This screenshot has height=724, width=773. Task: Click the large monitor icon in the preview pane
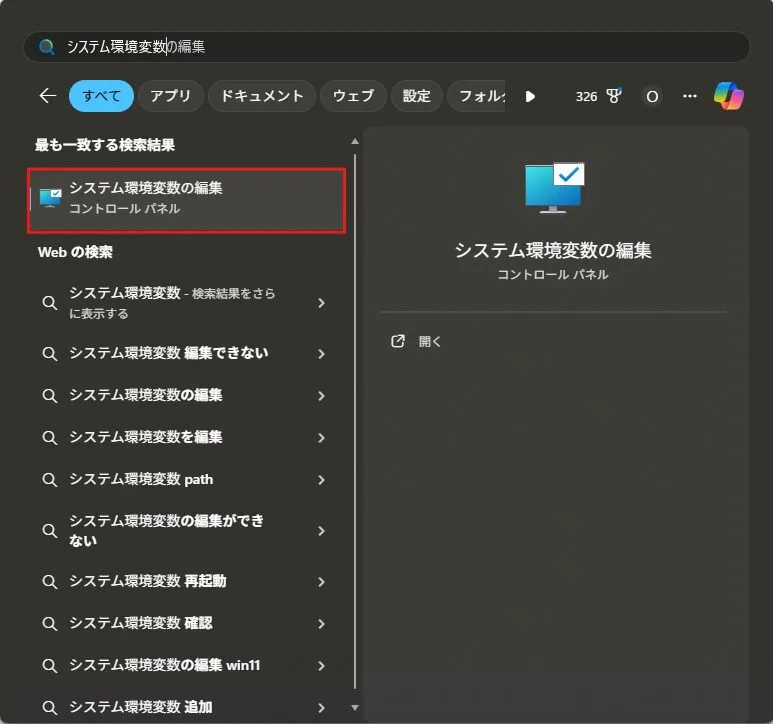click(554, 187)
